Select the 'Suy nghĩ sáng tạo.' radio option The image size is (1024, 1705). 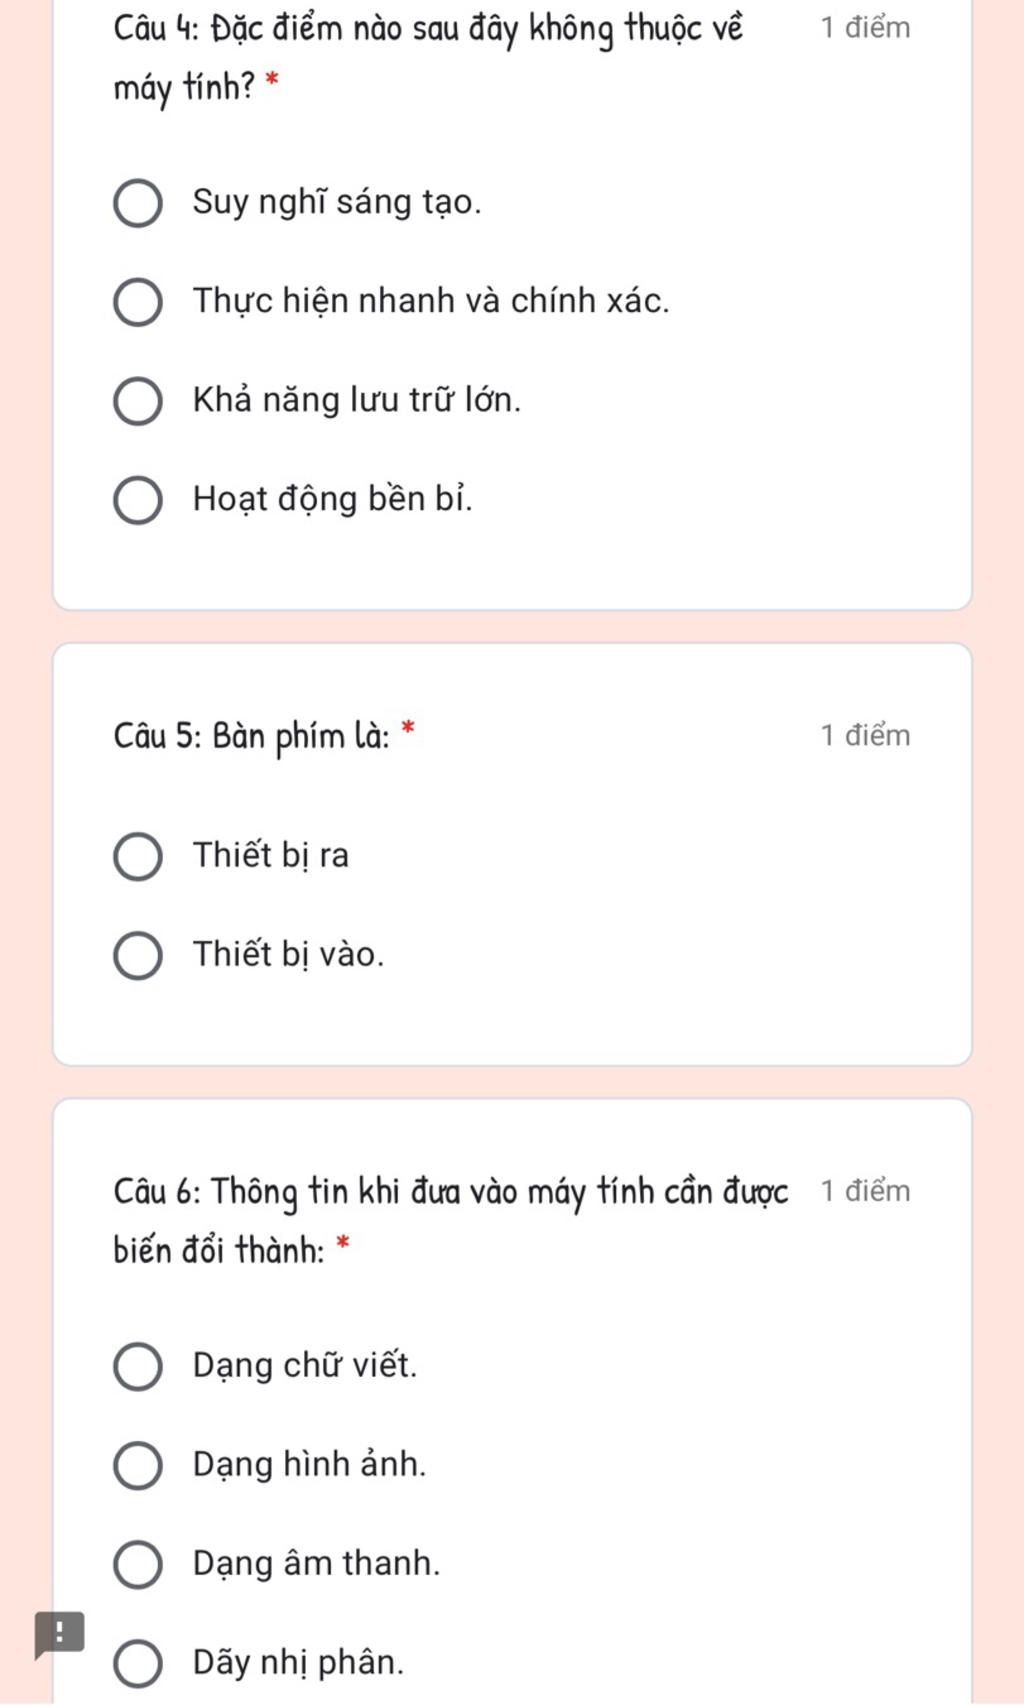coord(138,204)
